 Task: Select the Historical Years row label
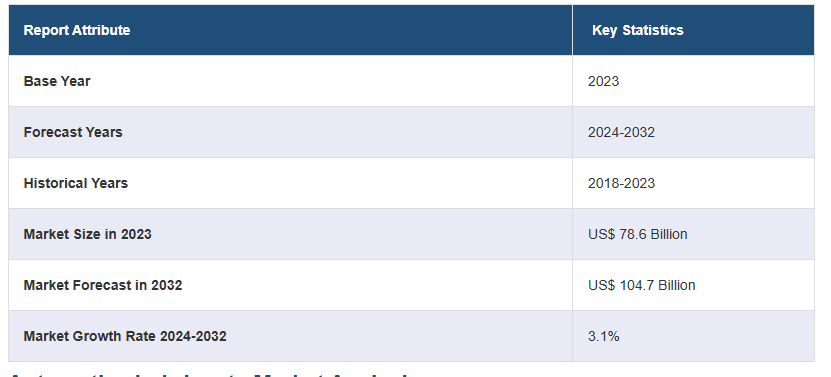76,183
